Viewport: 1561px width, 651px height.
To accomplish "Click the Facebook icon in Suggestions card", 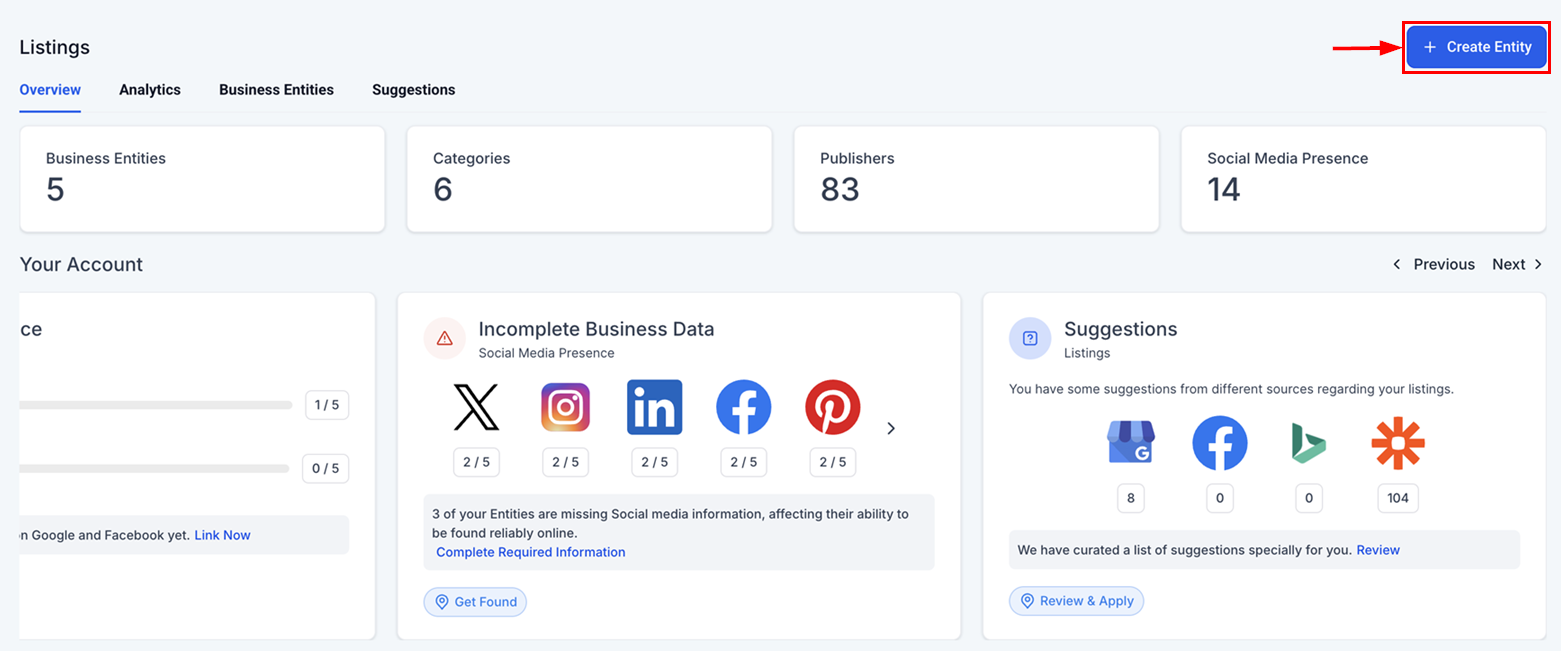I will [x=1219, y=442].
